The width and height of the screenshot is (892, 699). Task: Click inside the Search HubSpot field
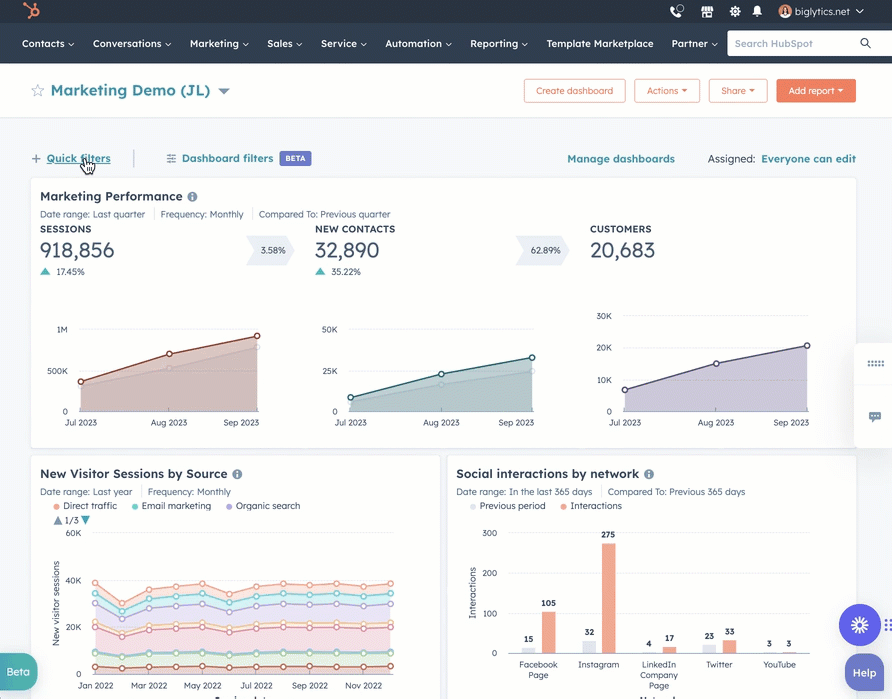(790, 43)
